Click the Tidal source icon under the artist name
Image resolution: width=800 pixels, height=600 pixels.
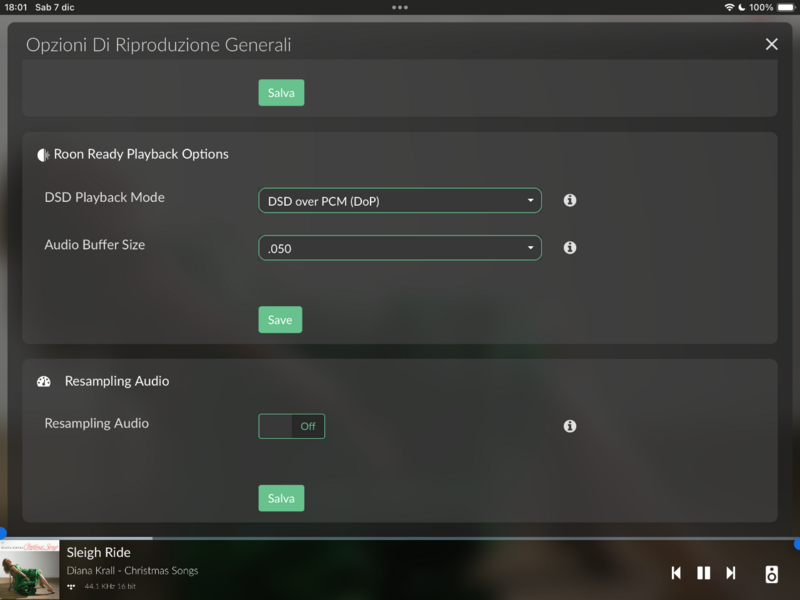tap(72, 586)
